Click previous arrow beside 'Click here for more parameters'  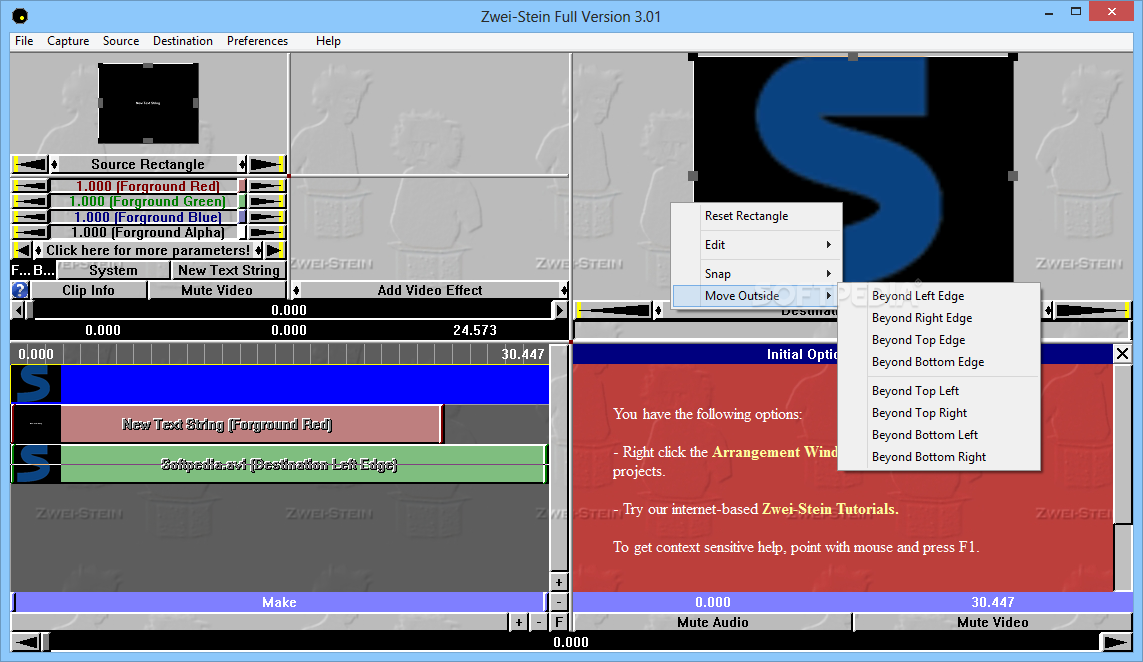[x=23, y=250]
